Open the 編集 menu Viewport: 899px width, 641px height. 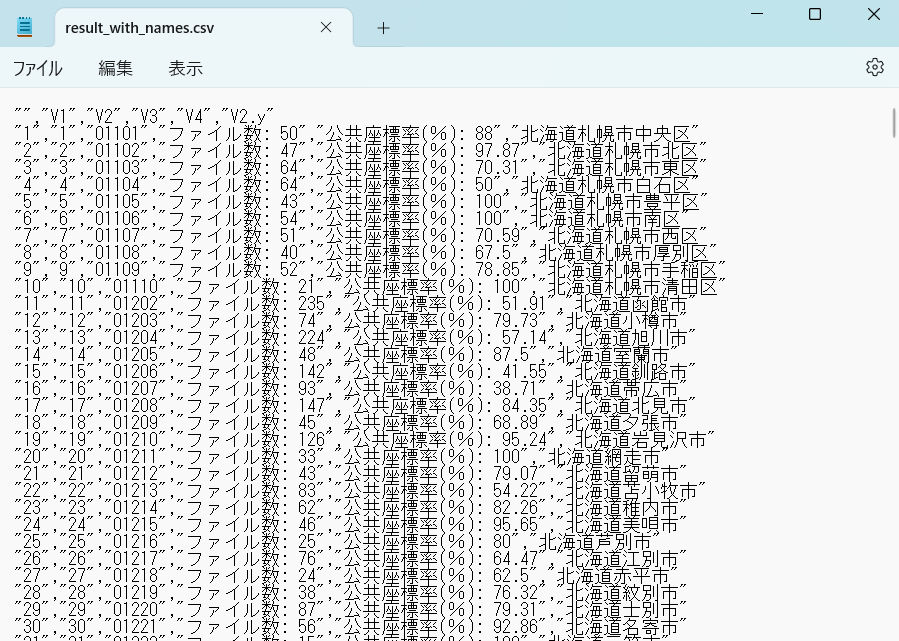tap(115, 68)
